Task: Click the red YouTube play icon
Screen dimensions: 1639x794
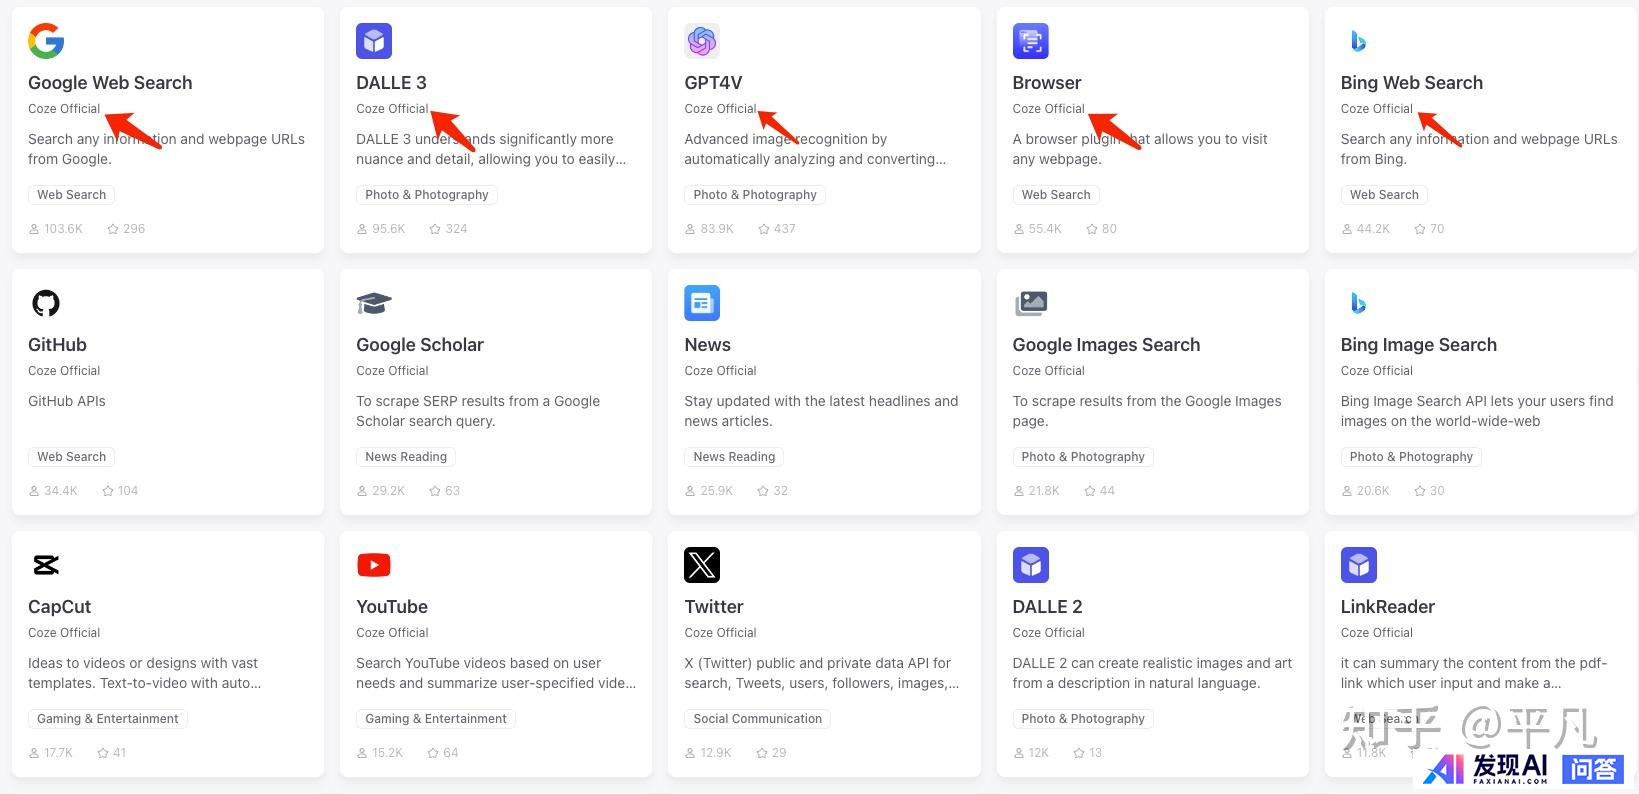Action: point(374,565)
